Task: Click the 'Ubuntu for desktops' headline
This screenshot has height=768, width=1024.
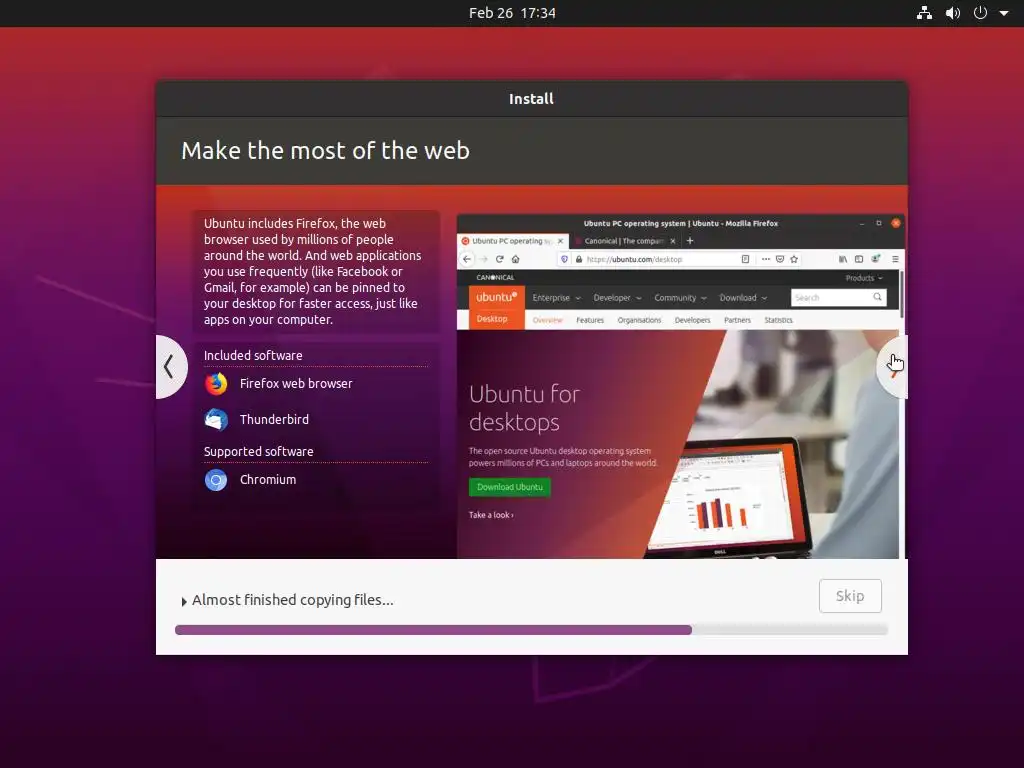Action: pyautogui.click(x=524, y=408)
